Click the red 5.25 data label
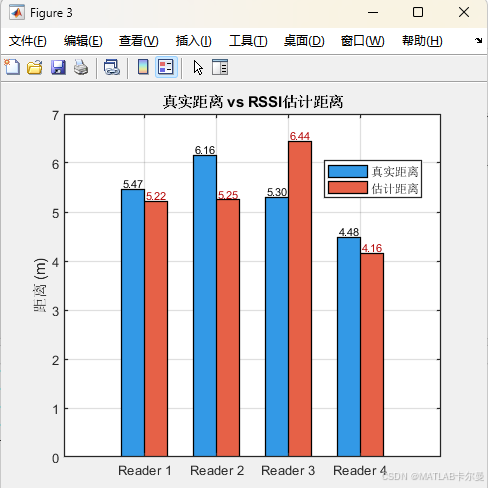 (x=228, y=195)
